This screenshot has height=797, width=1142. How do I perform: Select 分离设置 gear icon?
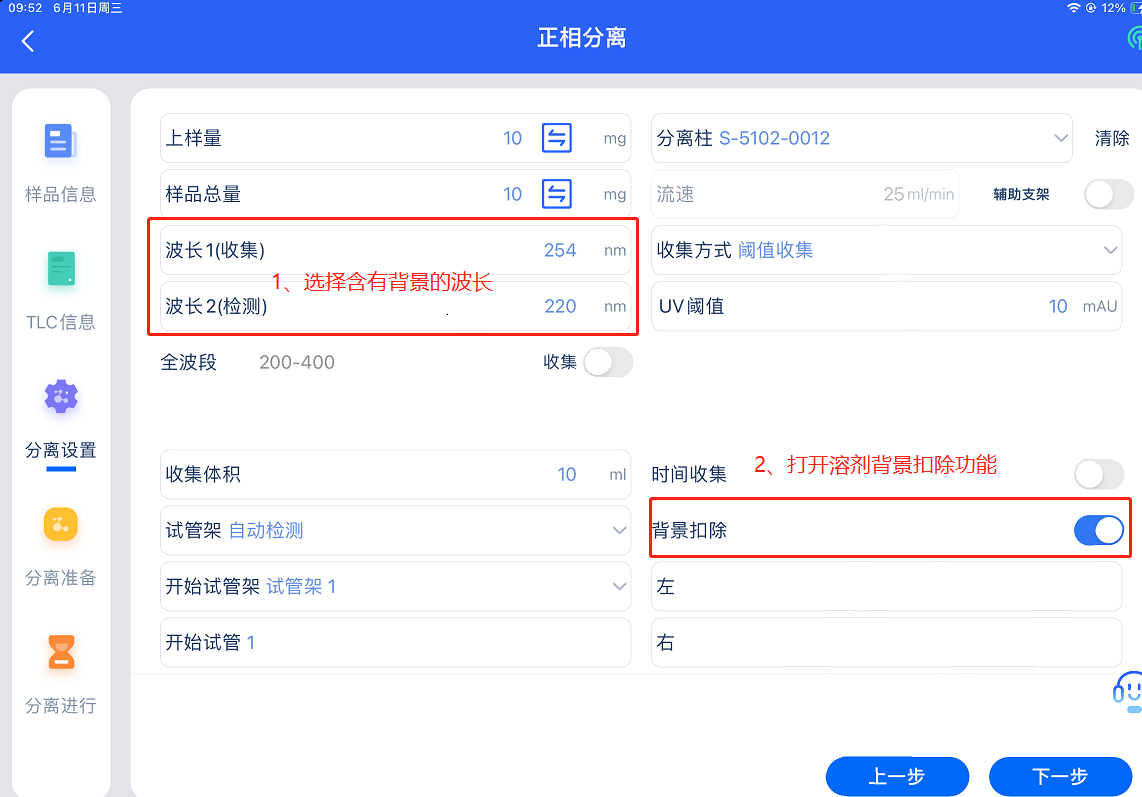pyautogui.click(x=60, y=398)
